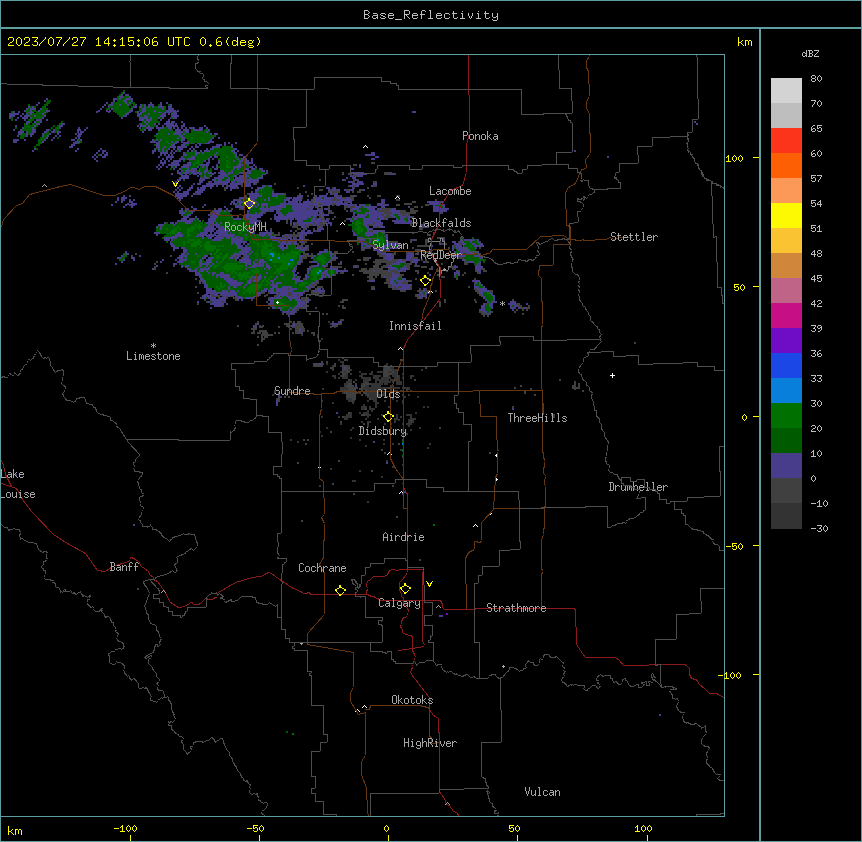Click the RockyMH label
This screenshot has height=842, width=862.
[x=245, y=227]
